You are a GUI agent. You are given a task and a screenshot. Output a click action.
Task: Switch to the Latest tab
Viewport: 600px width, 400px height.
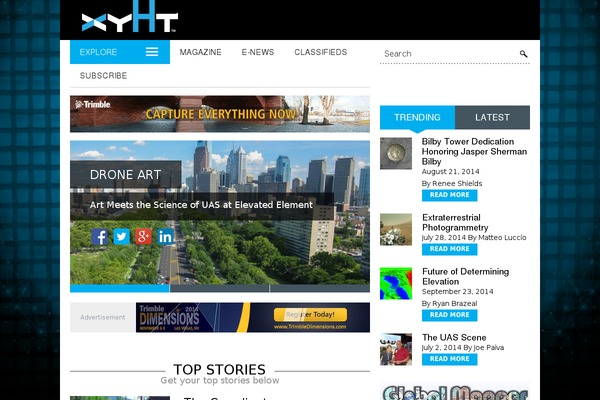click(x=492, y=118)
